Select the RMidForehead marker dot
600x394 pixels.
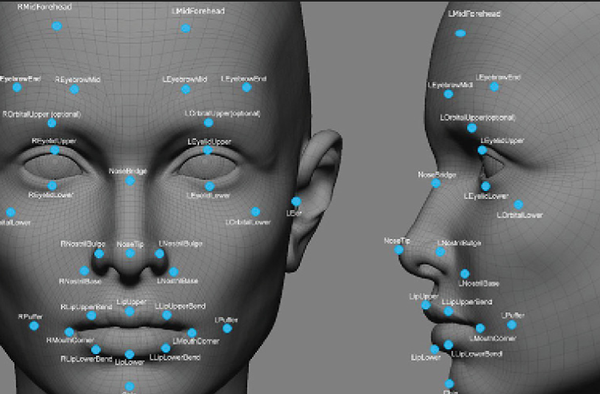[x=57, y=26]
